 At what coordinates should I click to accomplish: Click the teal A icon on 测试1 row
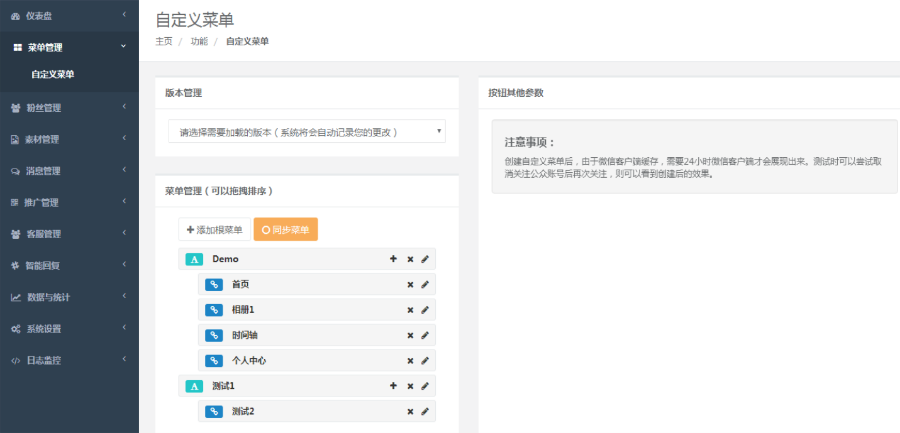(x=194, y=386)
